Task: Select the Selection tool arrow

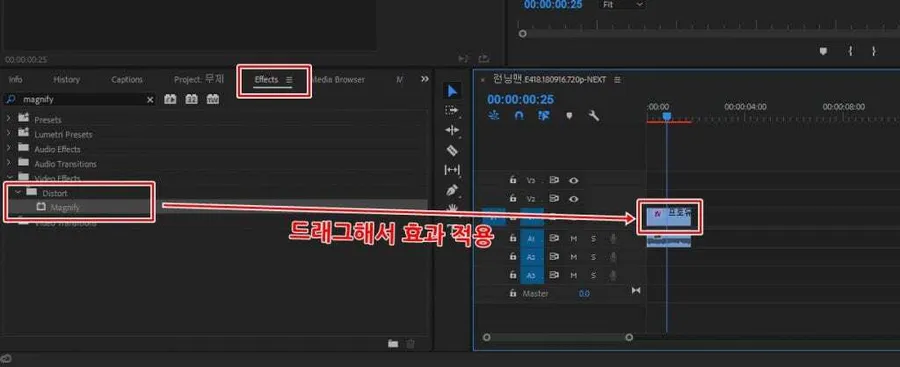Action: [453, 91]
